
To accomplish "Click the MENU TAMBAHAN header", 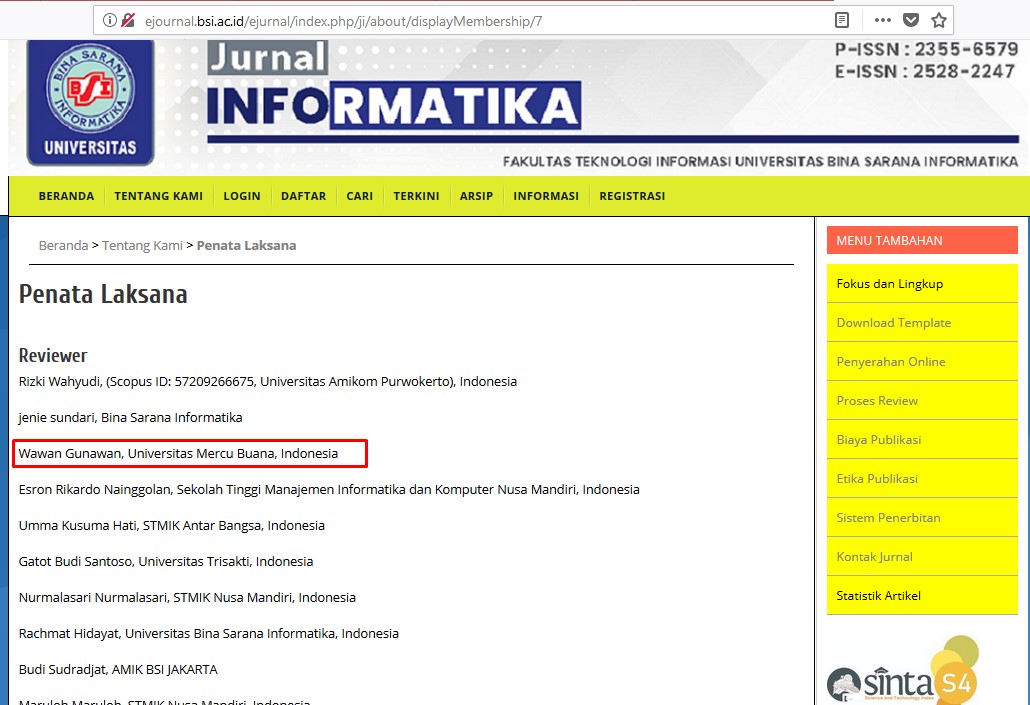I will click(x=922, y=240).
